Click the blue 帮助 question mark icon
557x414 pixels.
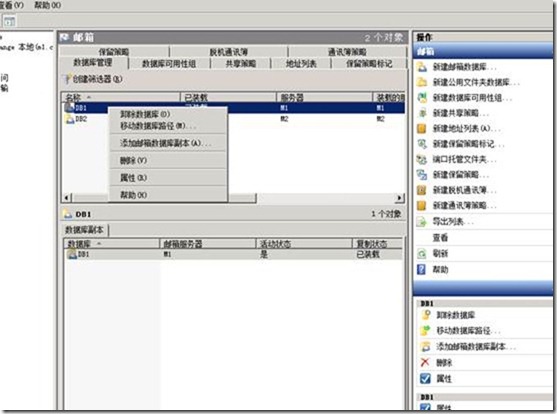click(x=422, y=269)
